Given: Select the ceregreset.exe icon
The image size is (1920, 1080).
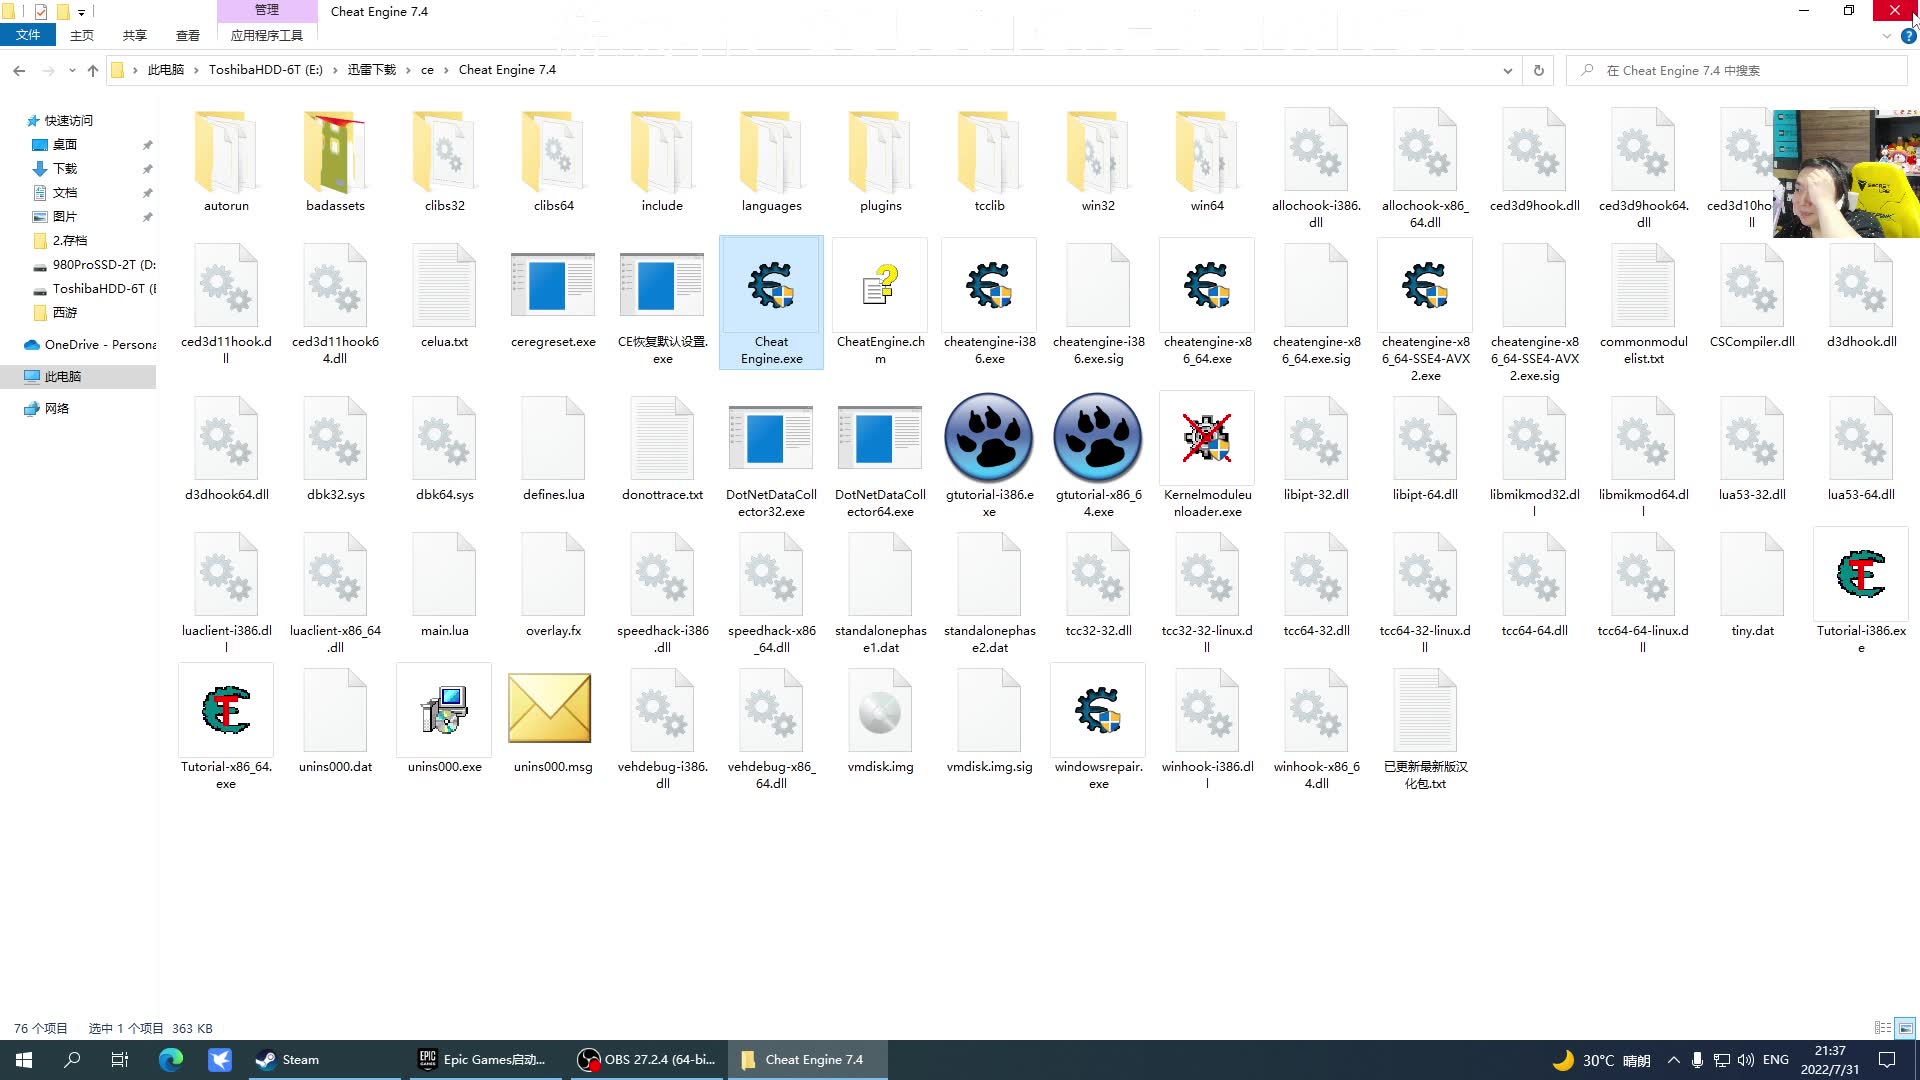Looking at the screenshot, I should (x=553, y=286).
